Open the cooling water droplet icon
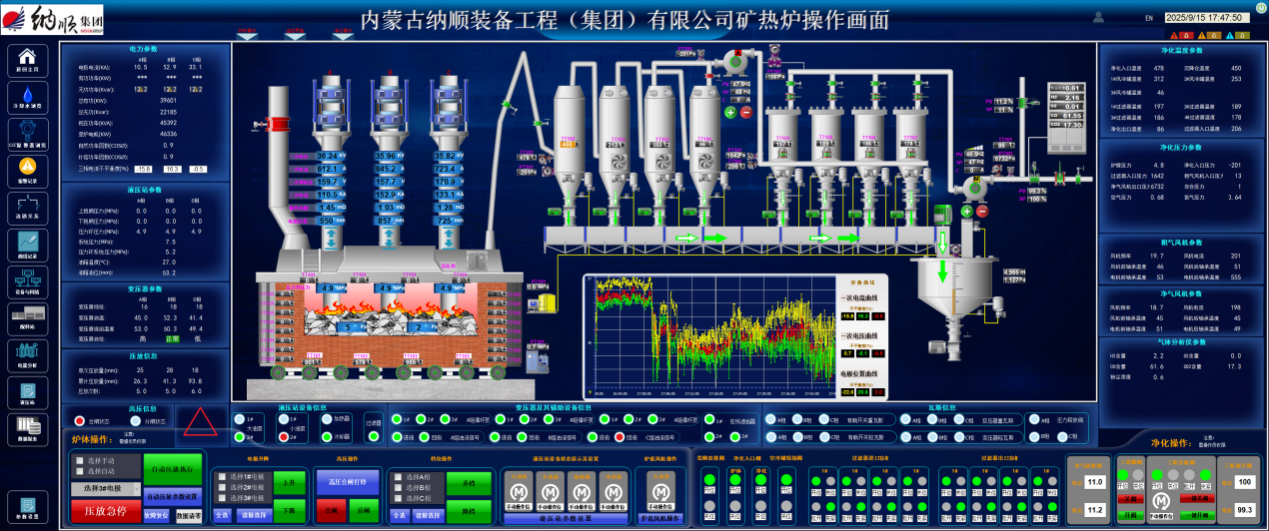This screenshot has width=1269, height=531. coord(27,98)
